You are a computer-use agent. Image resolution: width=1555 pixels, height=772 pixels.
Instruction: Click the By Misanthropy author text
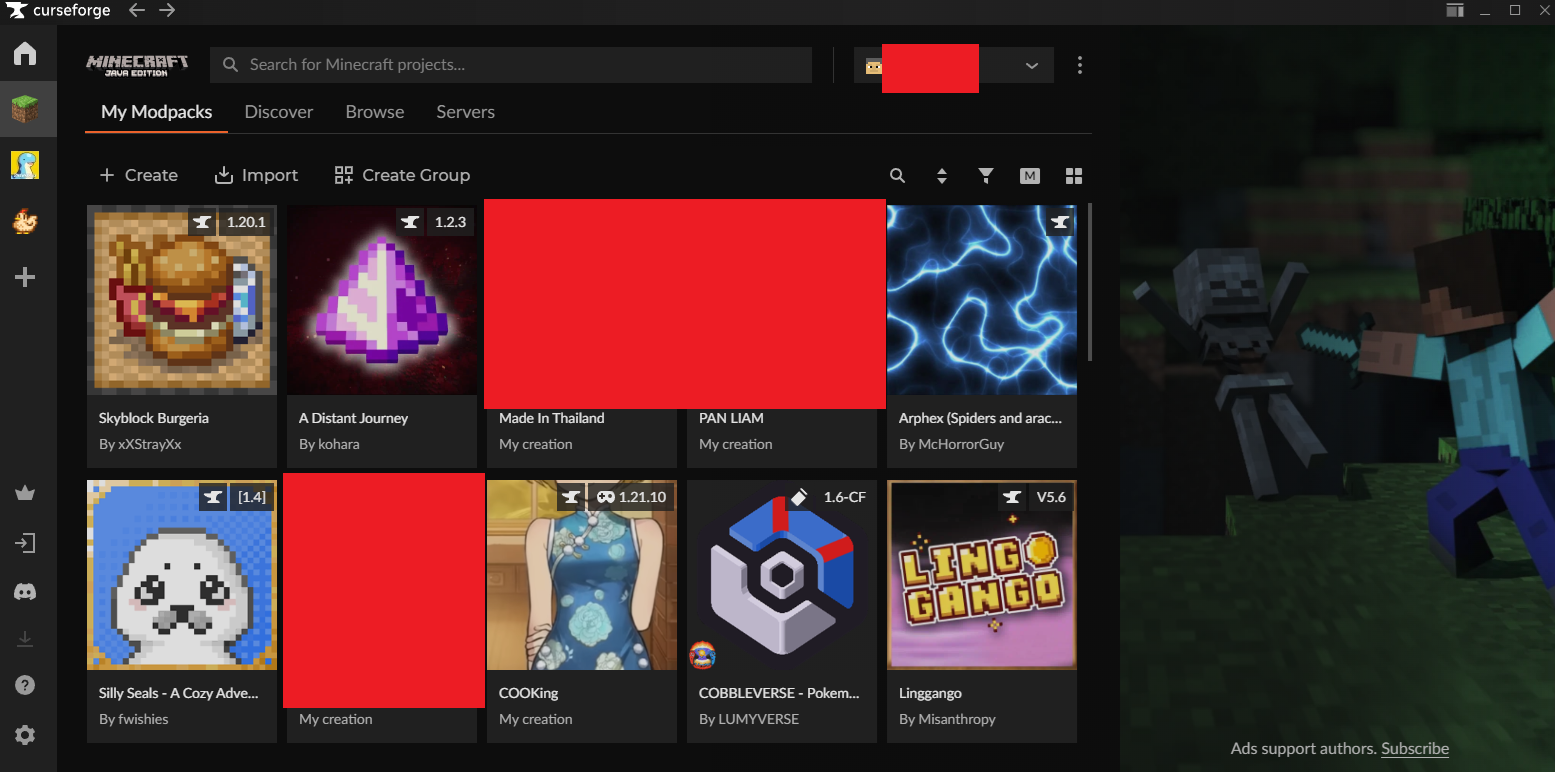point(947,719)
